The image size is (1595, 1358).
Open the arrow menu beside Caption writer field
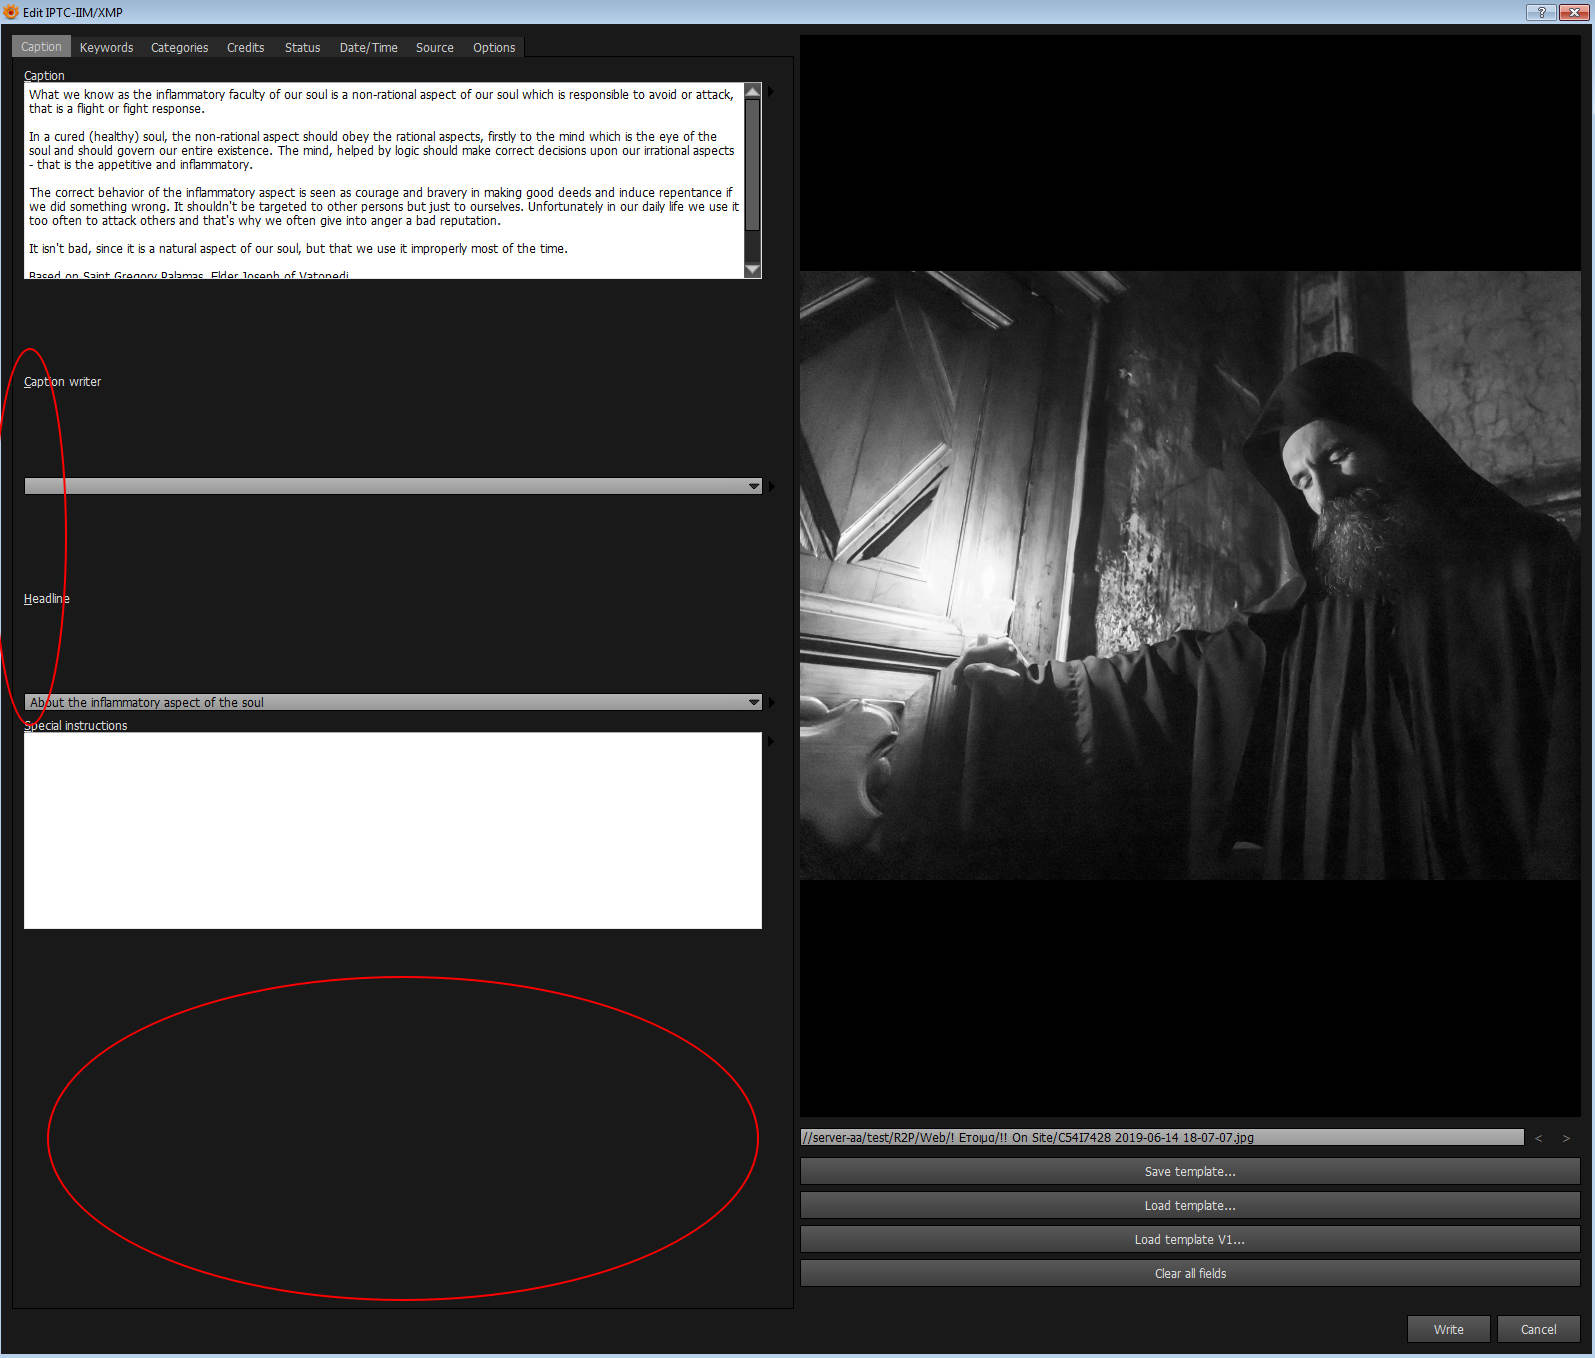[770, 486]
